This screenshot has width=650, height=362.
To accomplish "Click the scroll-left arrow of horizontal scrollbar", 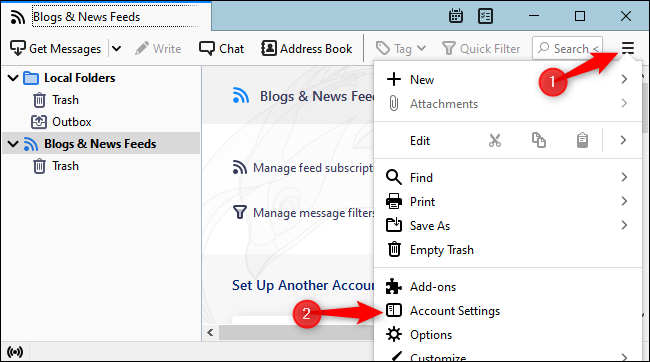I will [211, 333].
